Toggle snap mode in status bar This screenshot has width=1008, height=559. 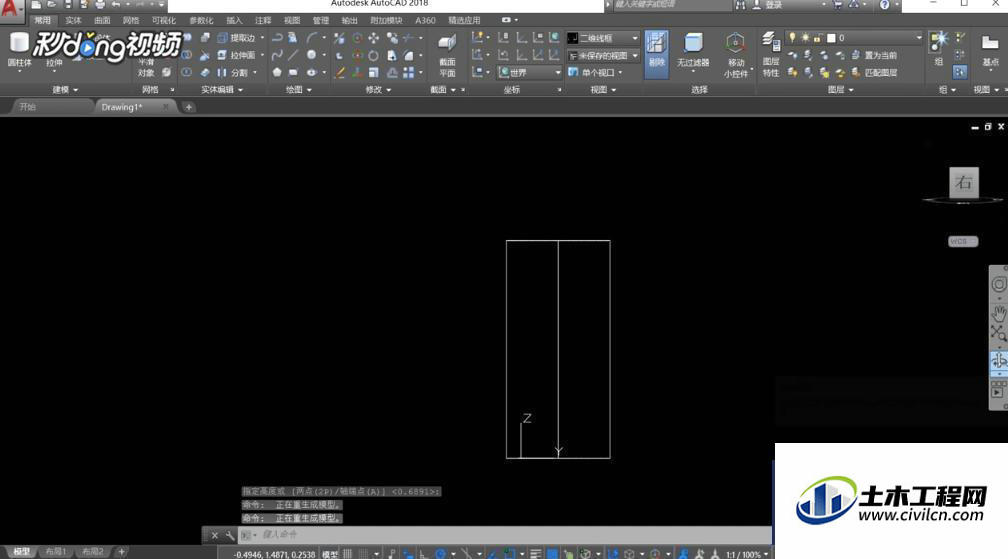coord(363,554)
